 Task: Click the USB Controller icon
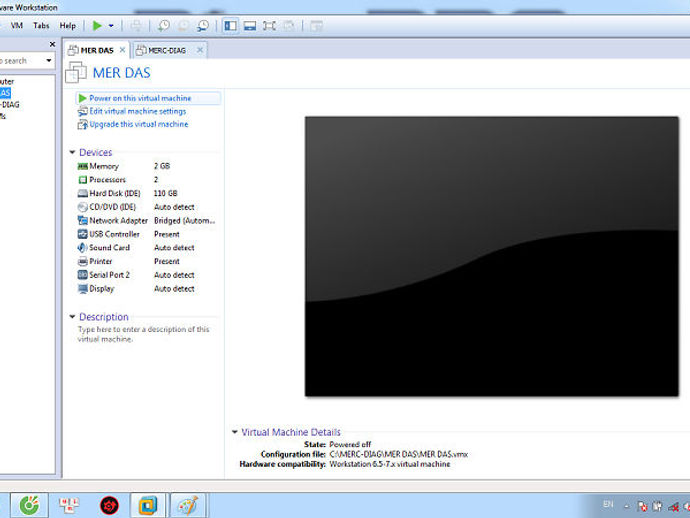tap(82, 234)
